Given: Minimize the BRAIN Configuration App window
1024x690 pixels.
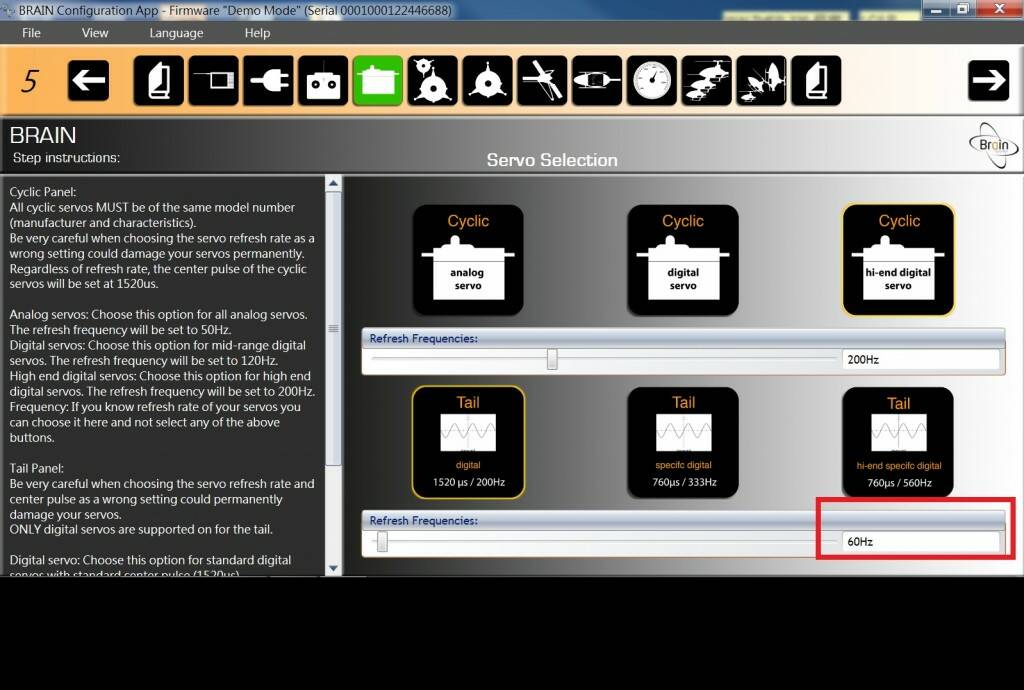Looking at the screenshot, I should pyautogui.click(x=936, y=9).
